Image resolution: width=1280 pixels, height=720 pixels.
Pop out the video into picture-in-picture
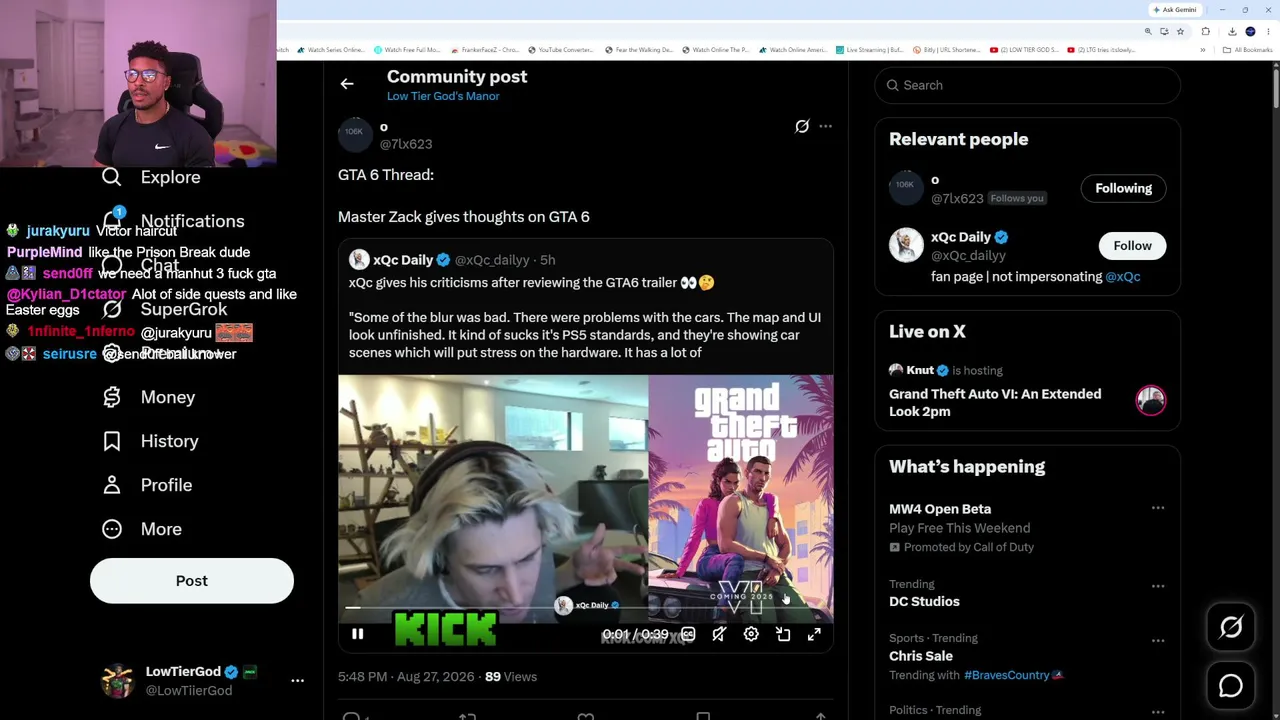(x=783, y=634)
